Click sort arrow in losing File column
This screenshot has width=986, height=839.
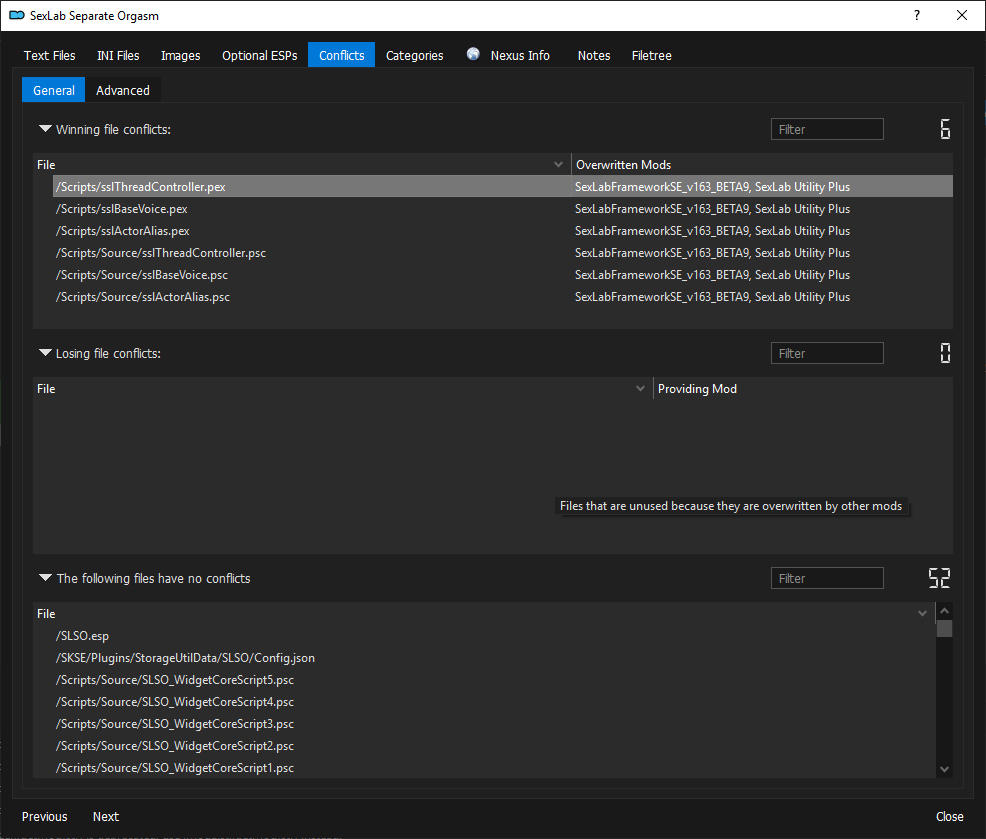click(640, 388)
